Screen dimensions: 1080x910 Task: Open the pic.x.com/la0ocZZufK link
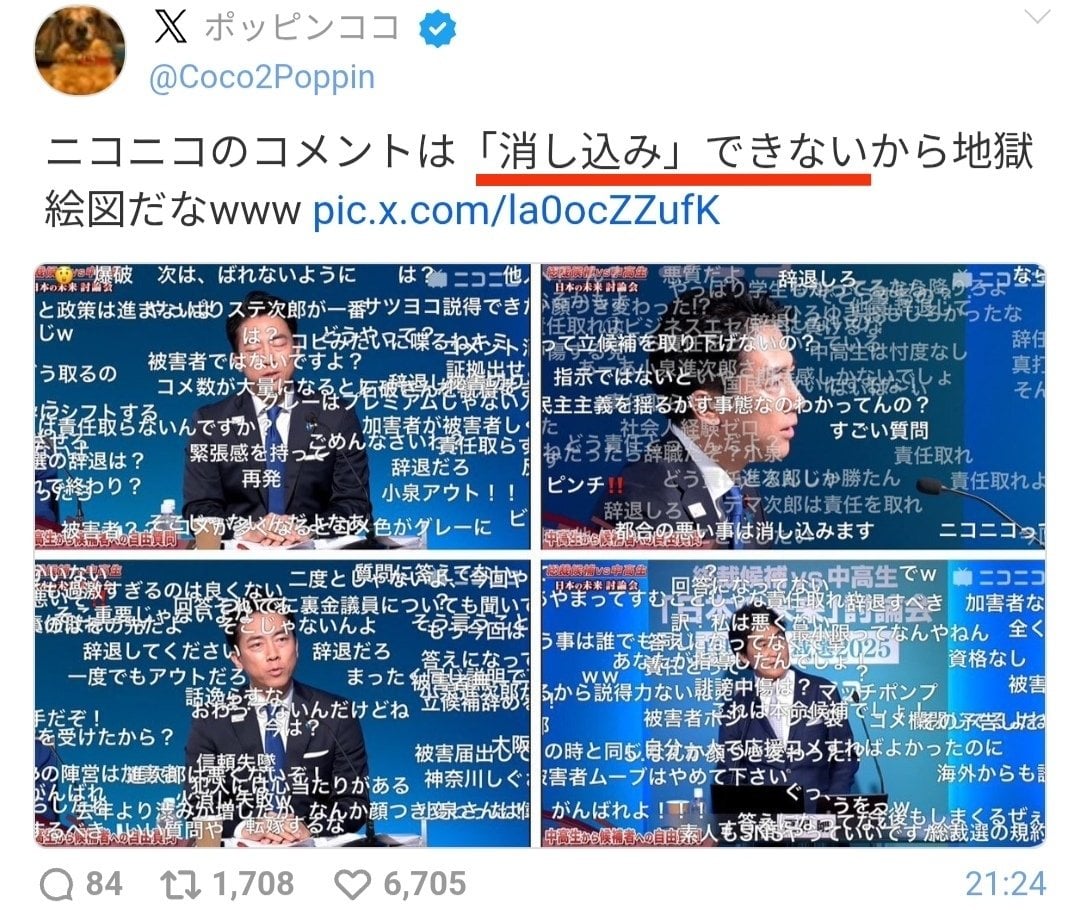(x=517, y=210)
